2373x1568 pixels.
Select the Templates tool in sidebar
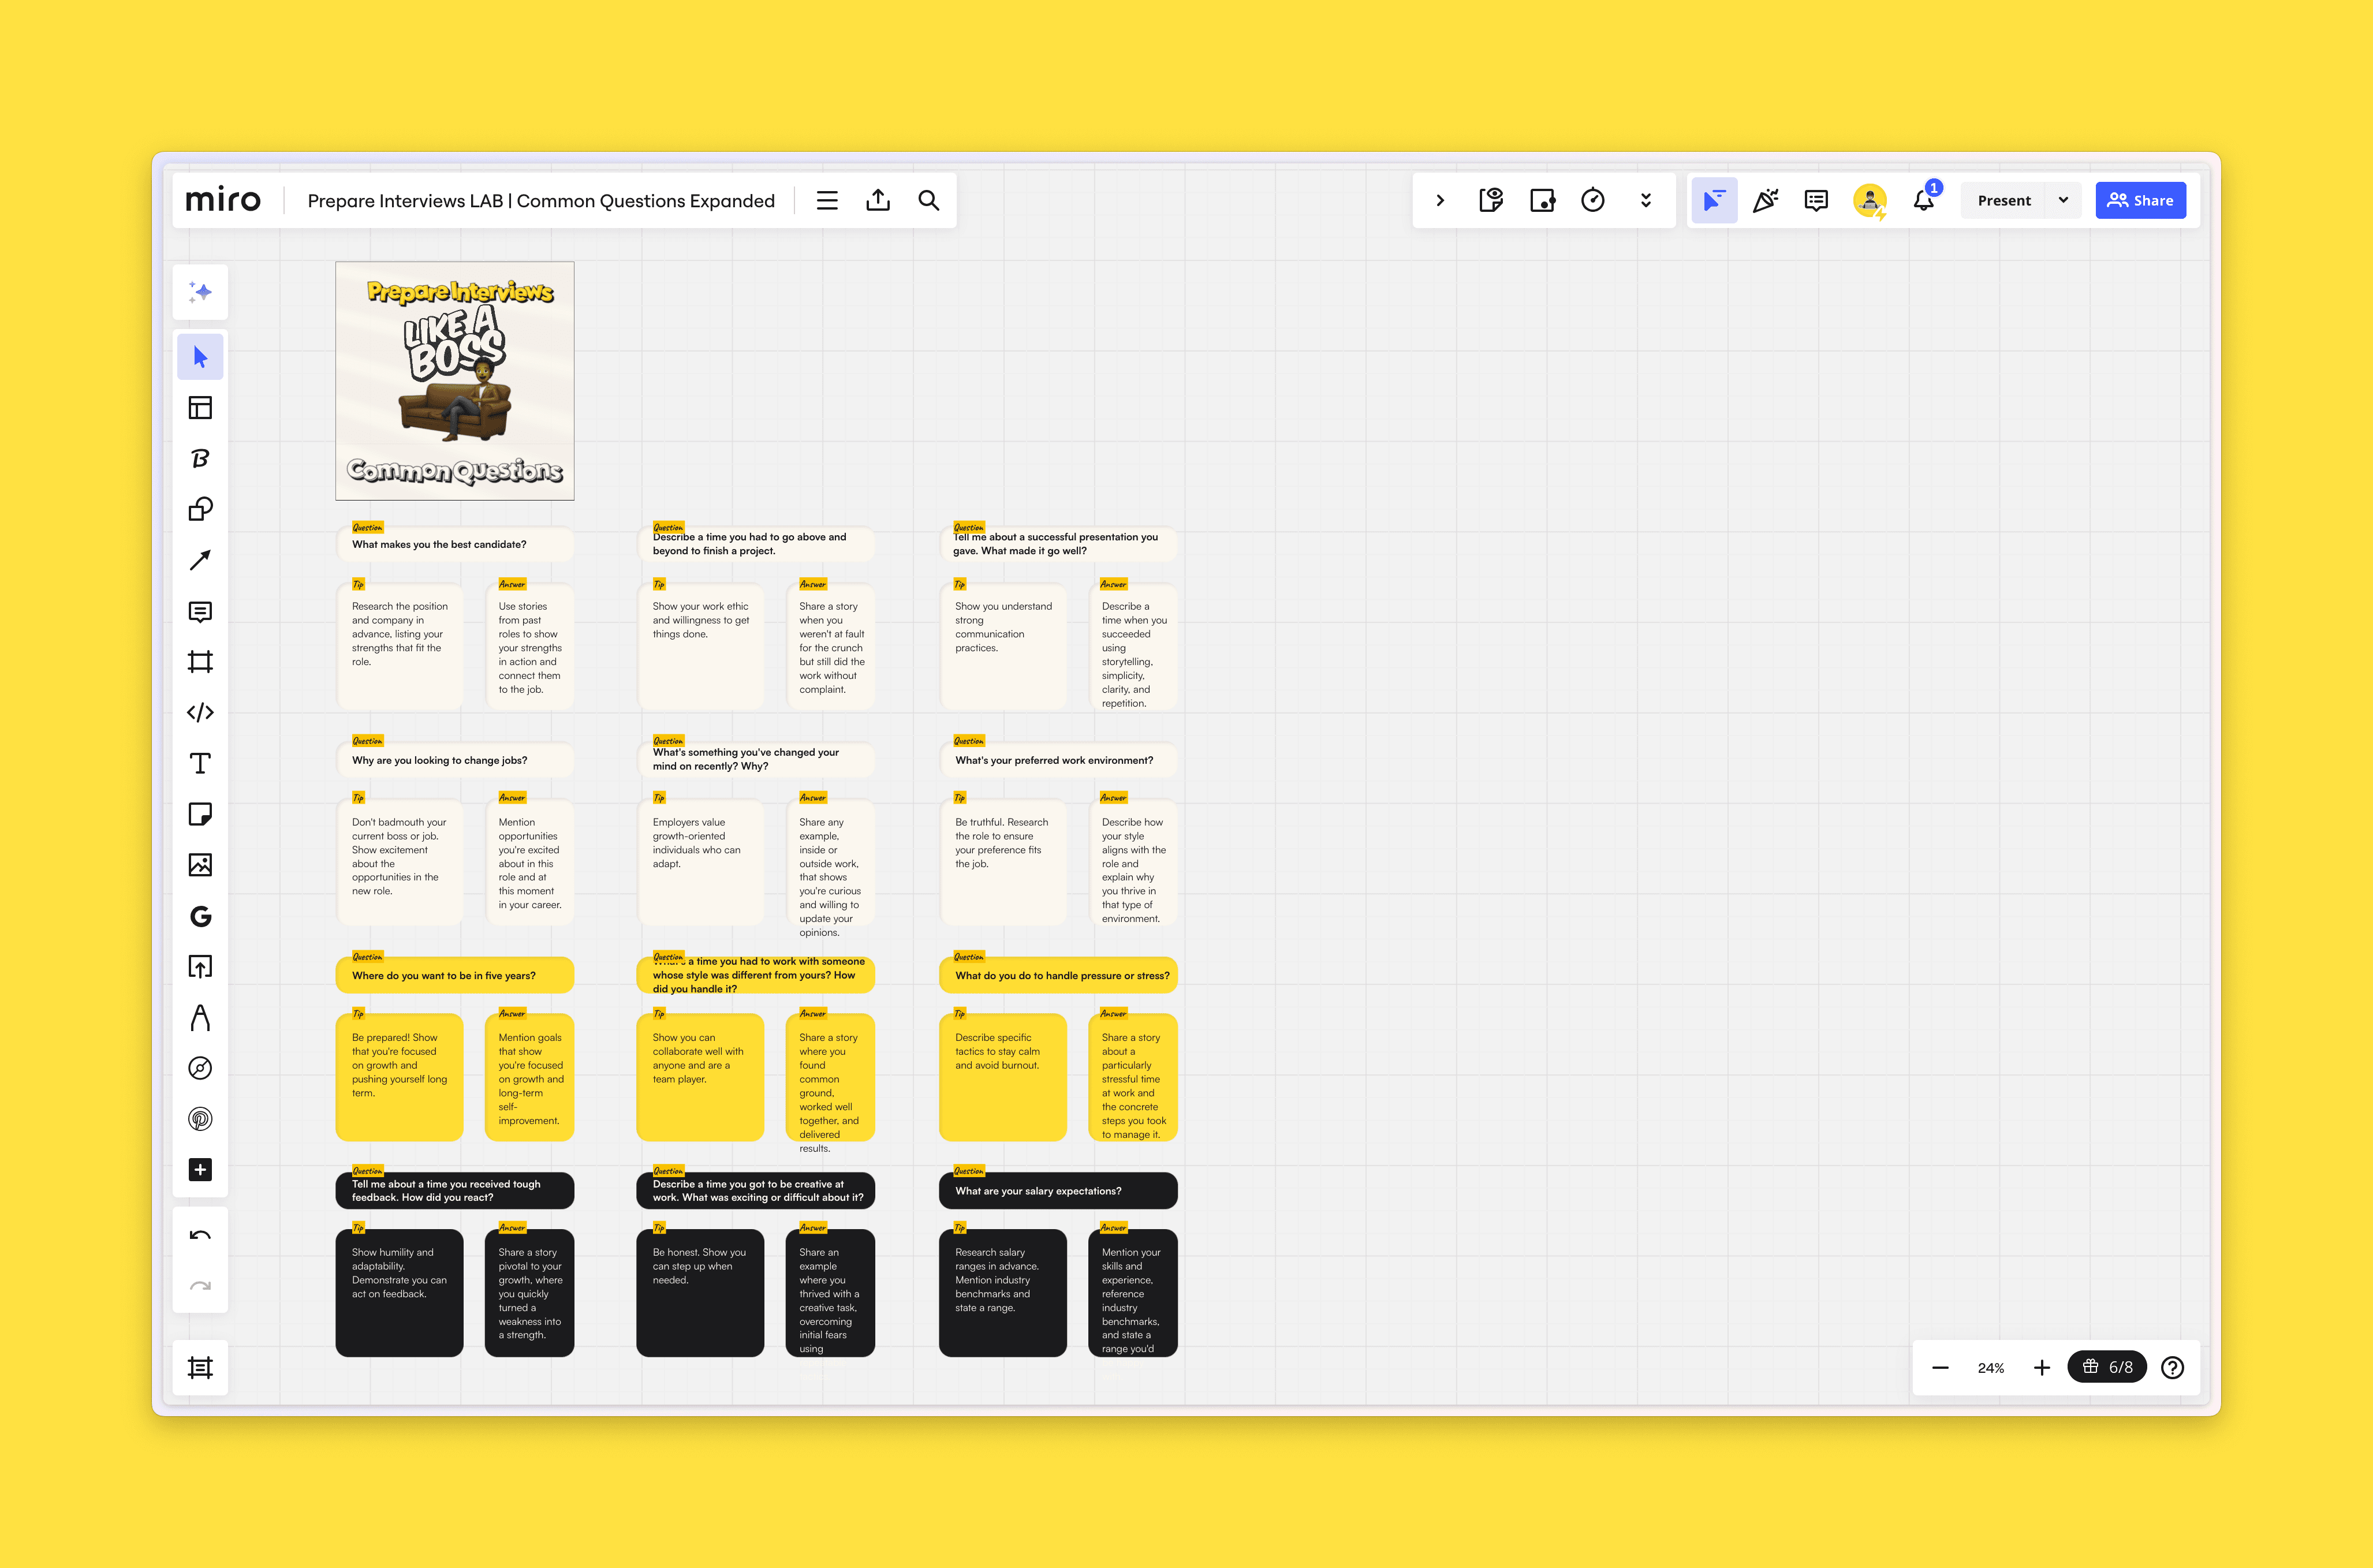click(200, 408)
